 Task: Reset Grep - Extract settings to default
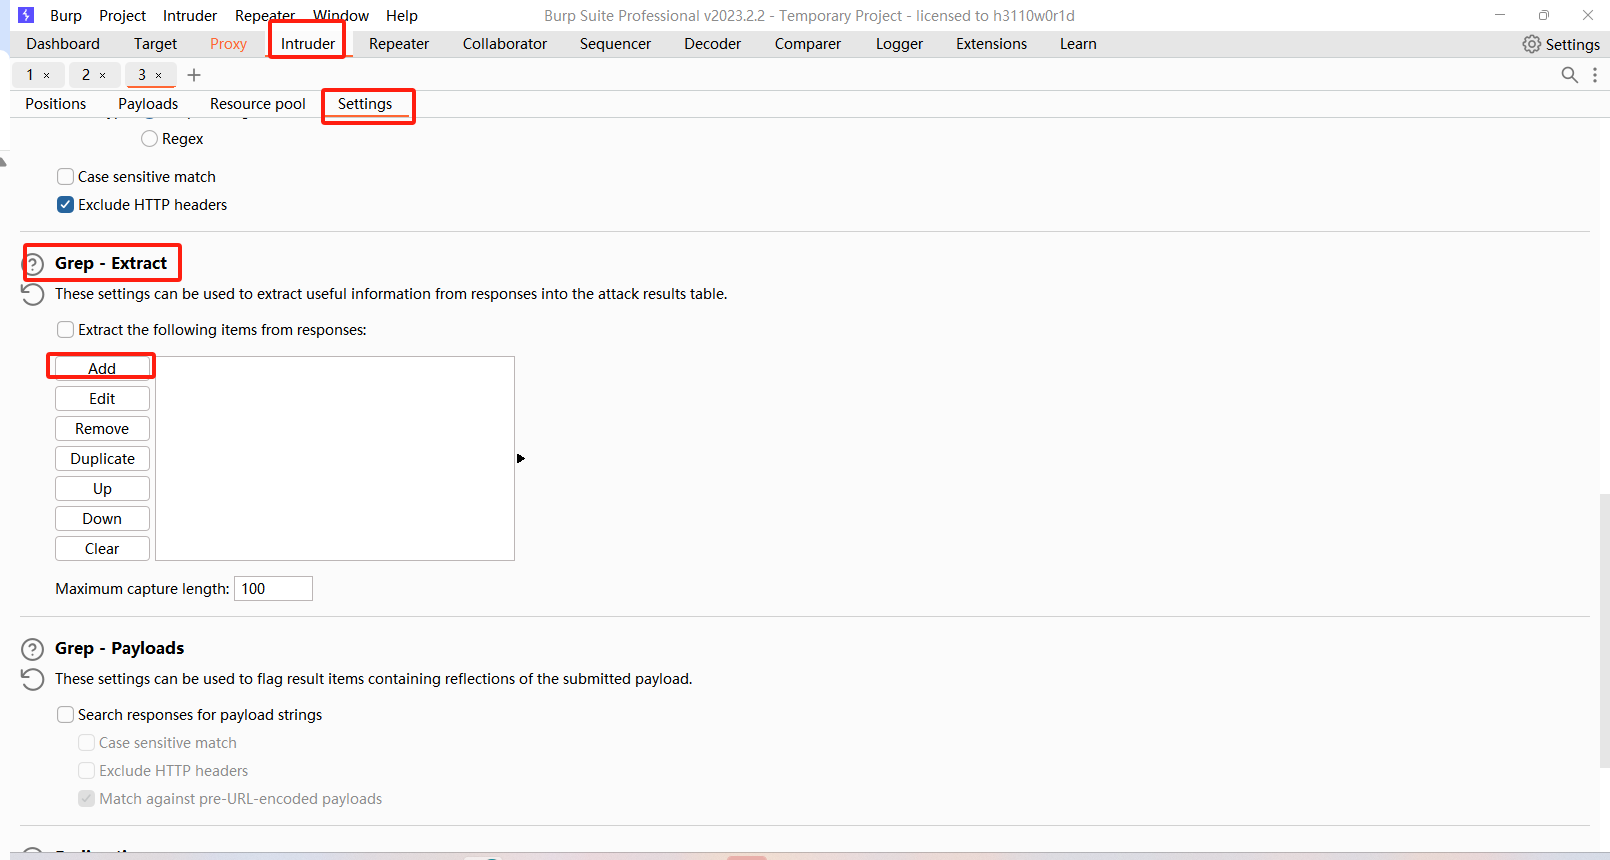(33, 294)
